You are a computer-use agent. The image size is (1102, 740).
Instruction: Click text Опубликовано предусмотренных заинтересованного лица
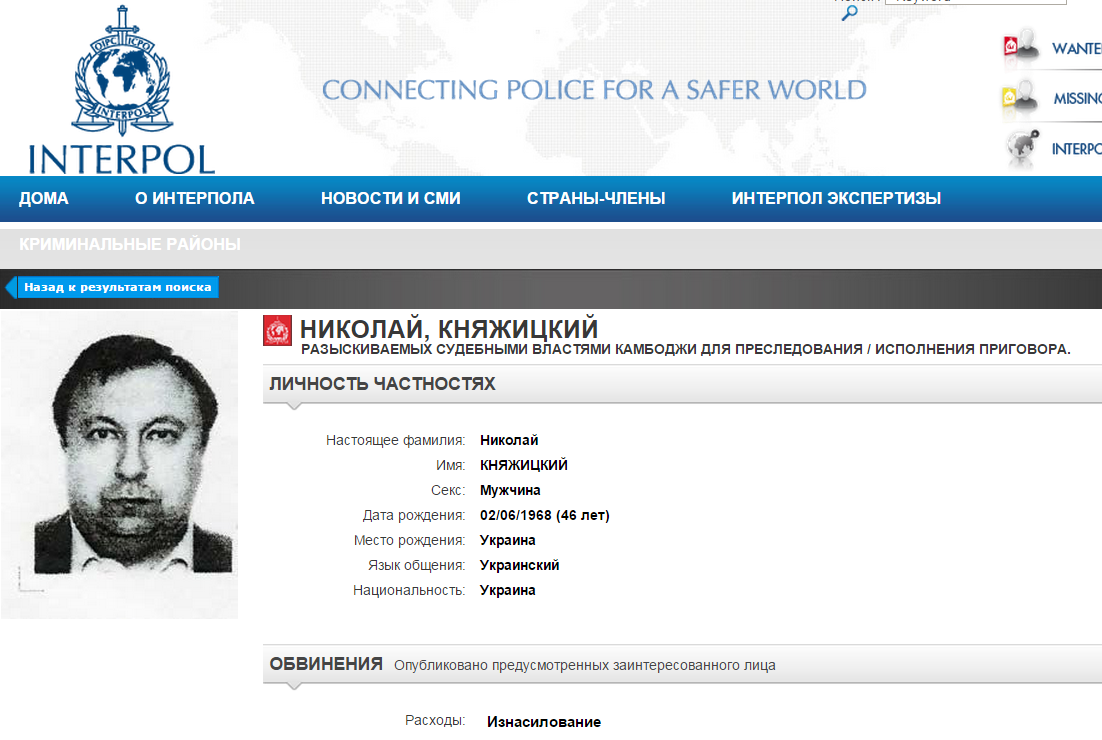pos(585,665)
